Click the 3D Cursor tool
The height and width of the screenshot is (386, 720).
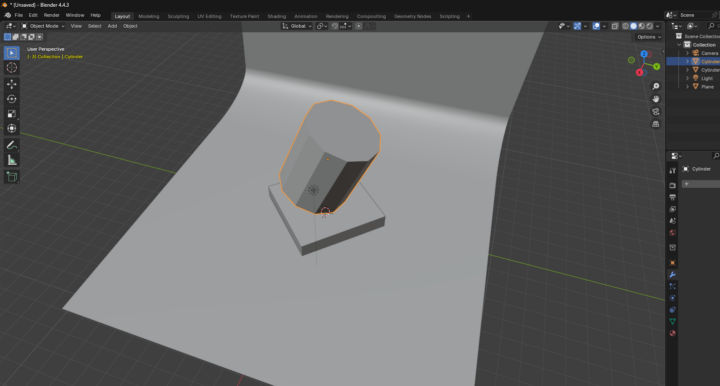click(x=12, y=68)
